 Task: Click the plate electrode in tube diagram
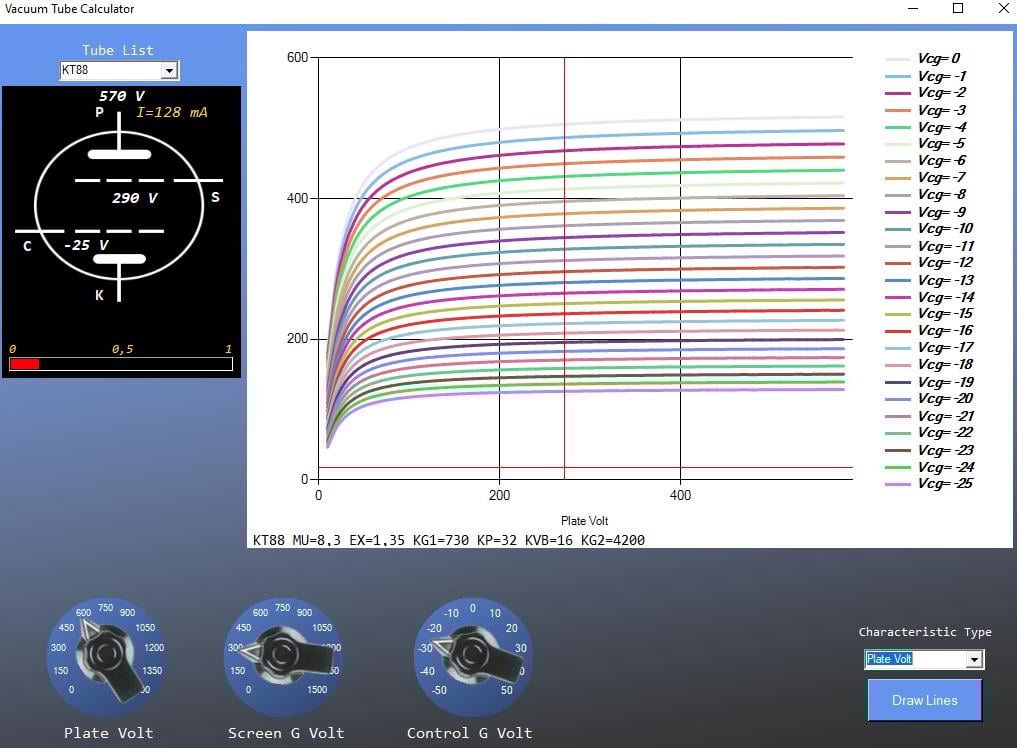point(119,154)
